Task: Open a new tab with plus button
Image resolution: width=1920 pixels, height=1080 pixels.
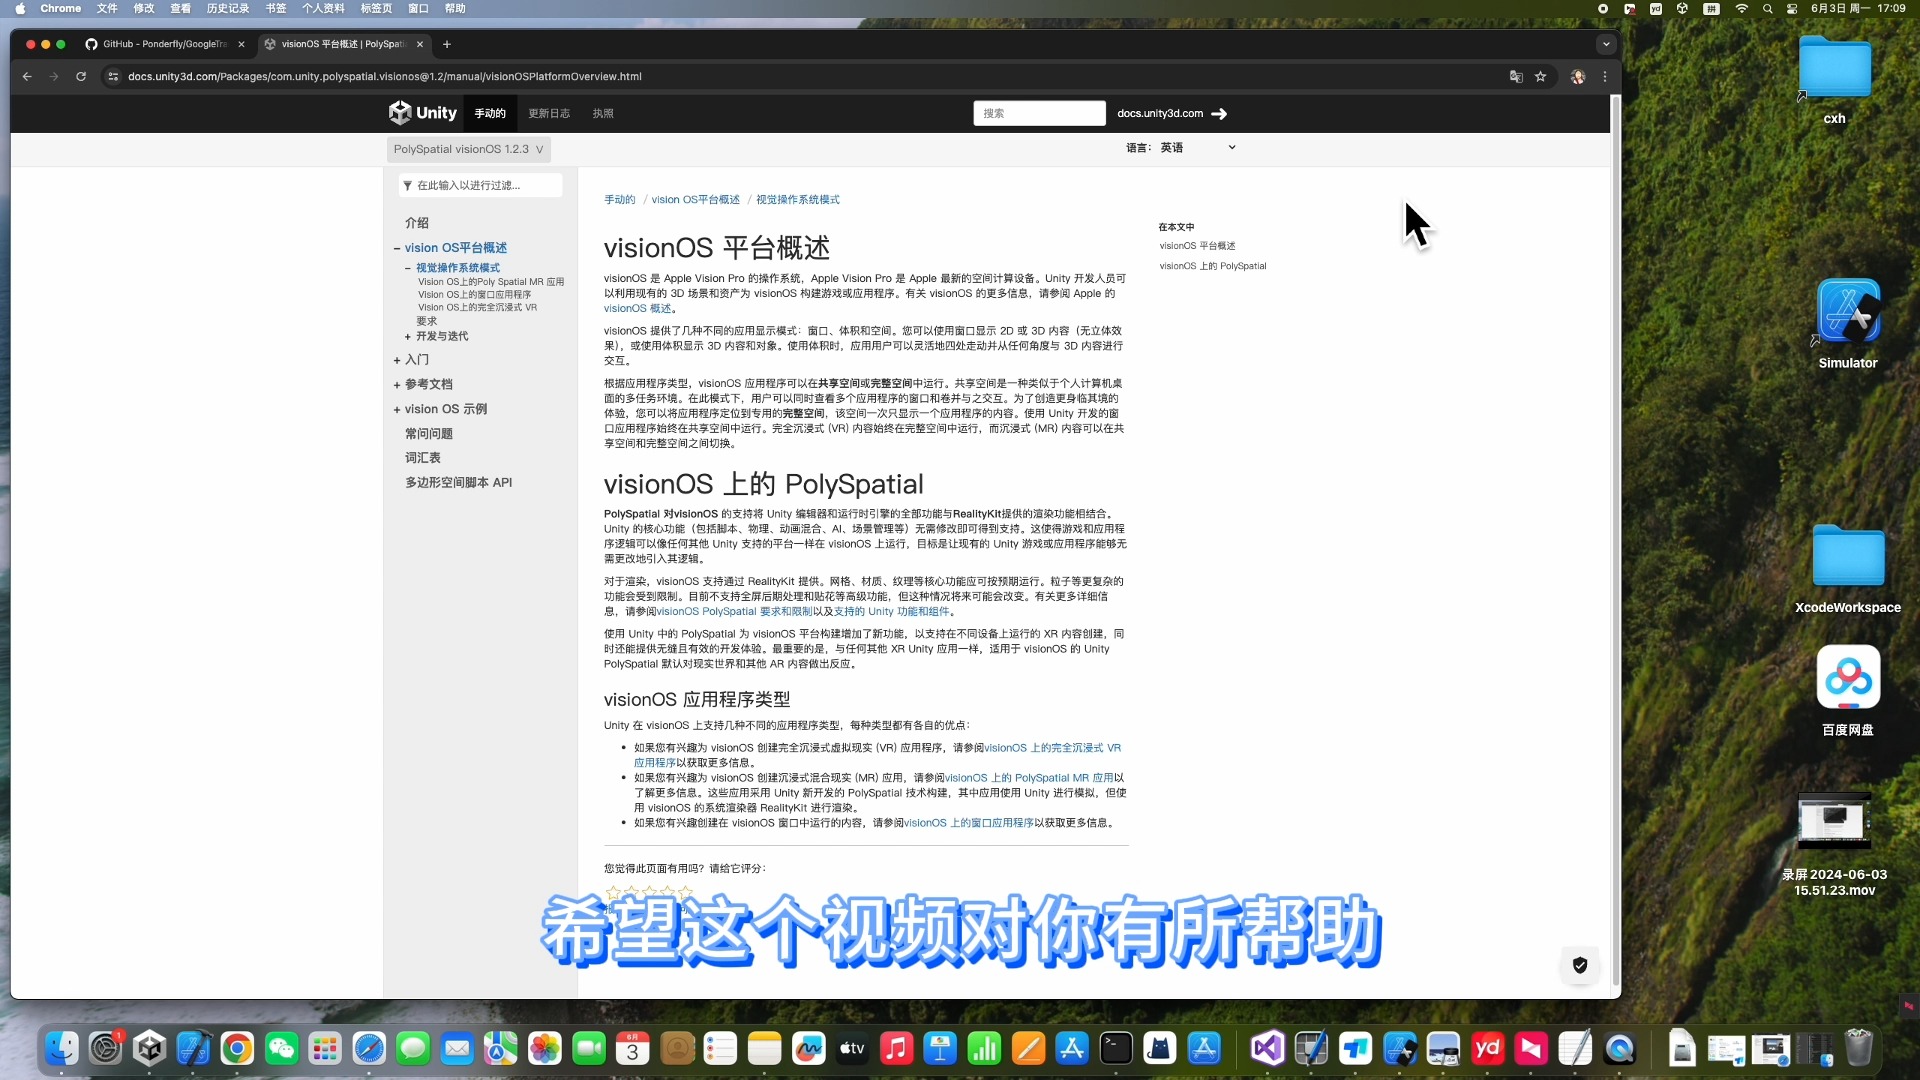Action: coord(447,44)
